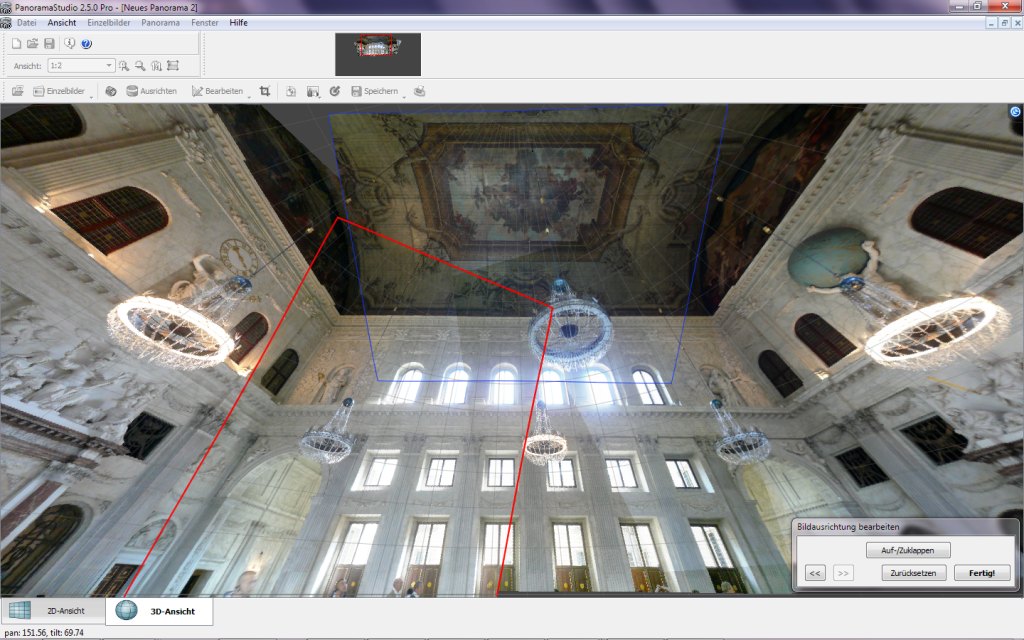Click next >> button
The height and width of the screenshot is (640, 1024).
click(843, 573)
